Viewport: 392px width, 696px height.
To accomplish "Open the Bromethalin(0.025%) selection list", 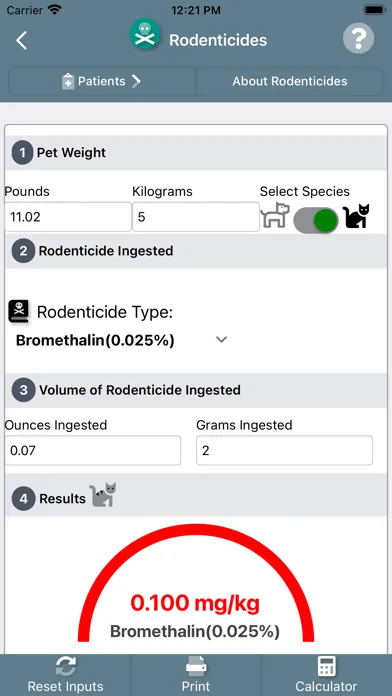I will (x=122, y=340).
